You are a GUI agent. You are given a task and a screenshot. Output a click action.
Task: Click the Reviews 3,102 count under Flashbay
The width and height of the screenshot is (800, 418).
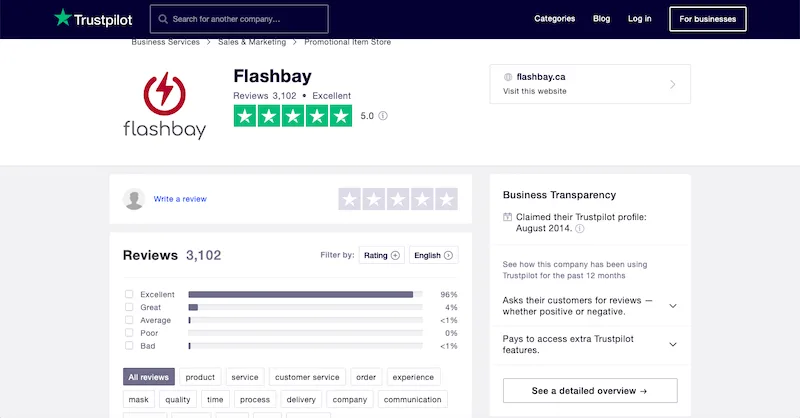pos(264,95)
